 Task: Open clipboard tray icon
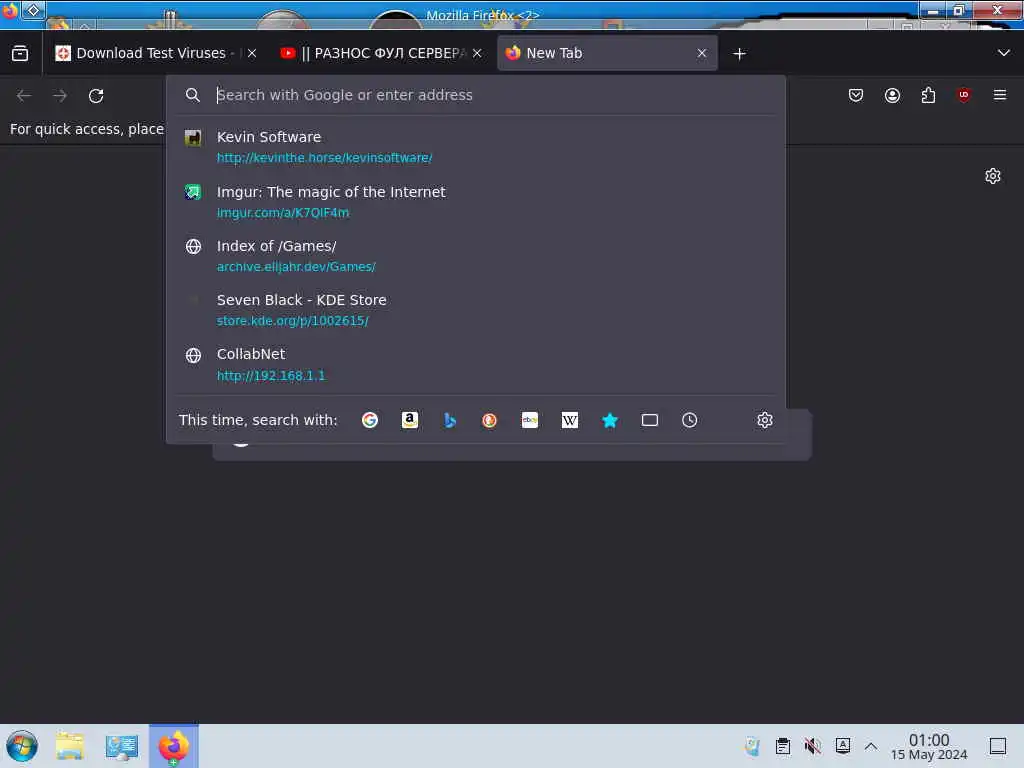click(x=782, y=746)
